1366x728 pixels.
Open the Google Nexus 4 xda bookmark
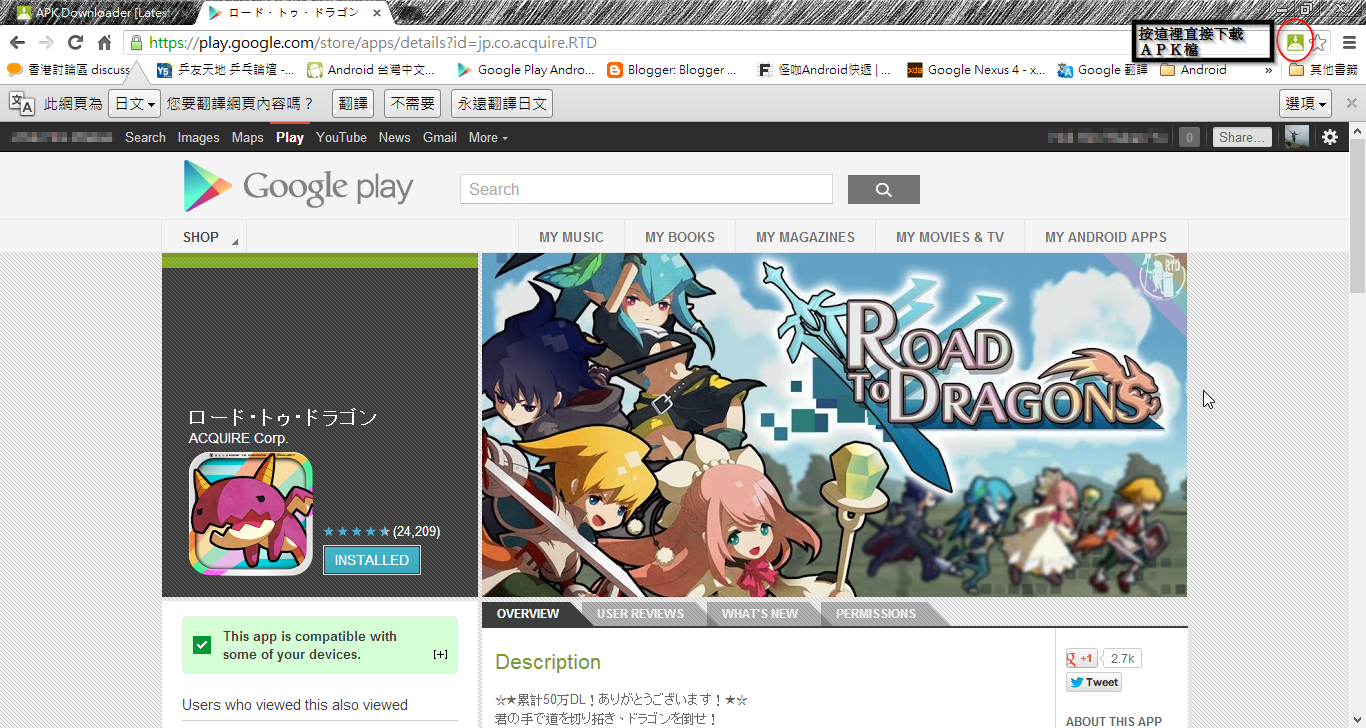[976, 70]
